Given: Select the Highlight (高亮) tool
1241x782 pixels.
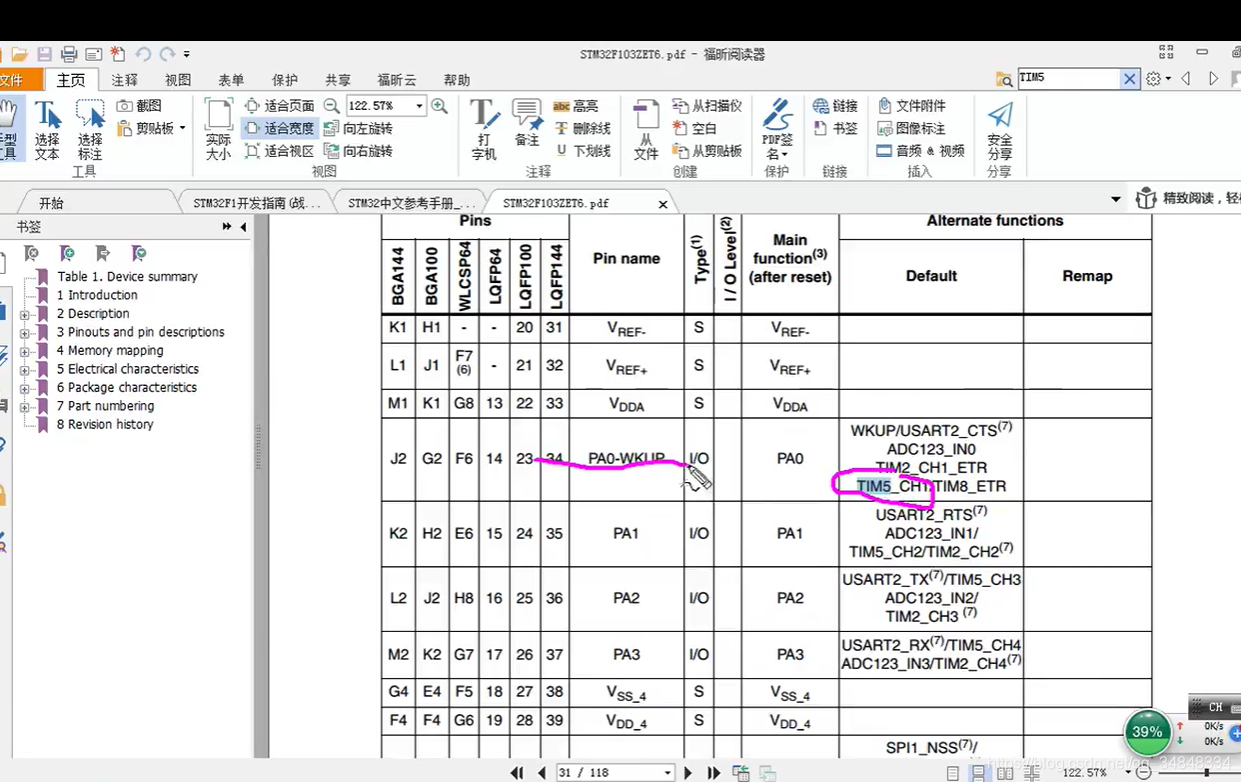Looking at the screenshot, I should 575,105.
